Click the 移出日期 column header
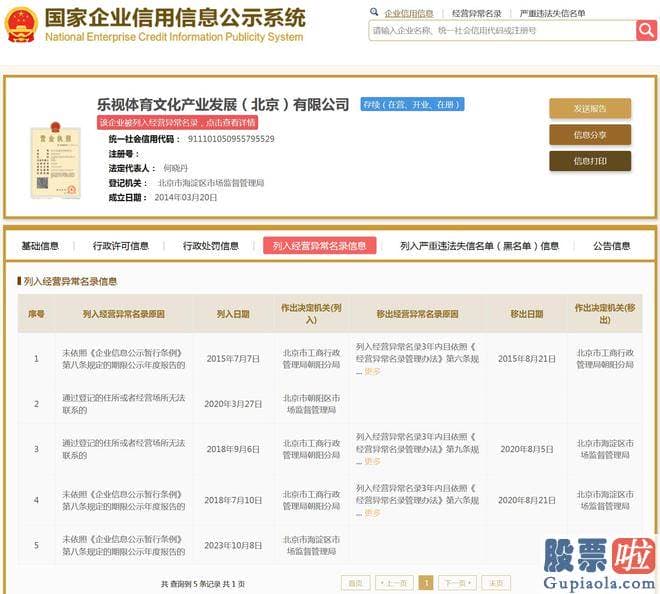 point(527,314)
